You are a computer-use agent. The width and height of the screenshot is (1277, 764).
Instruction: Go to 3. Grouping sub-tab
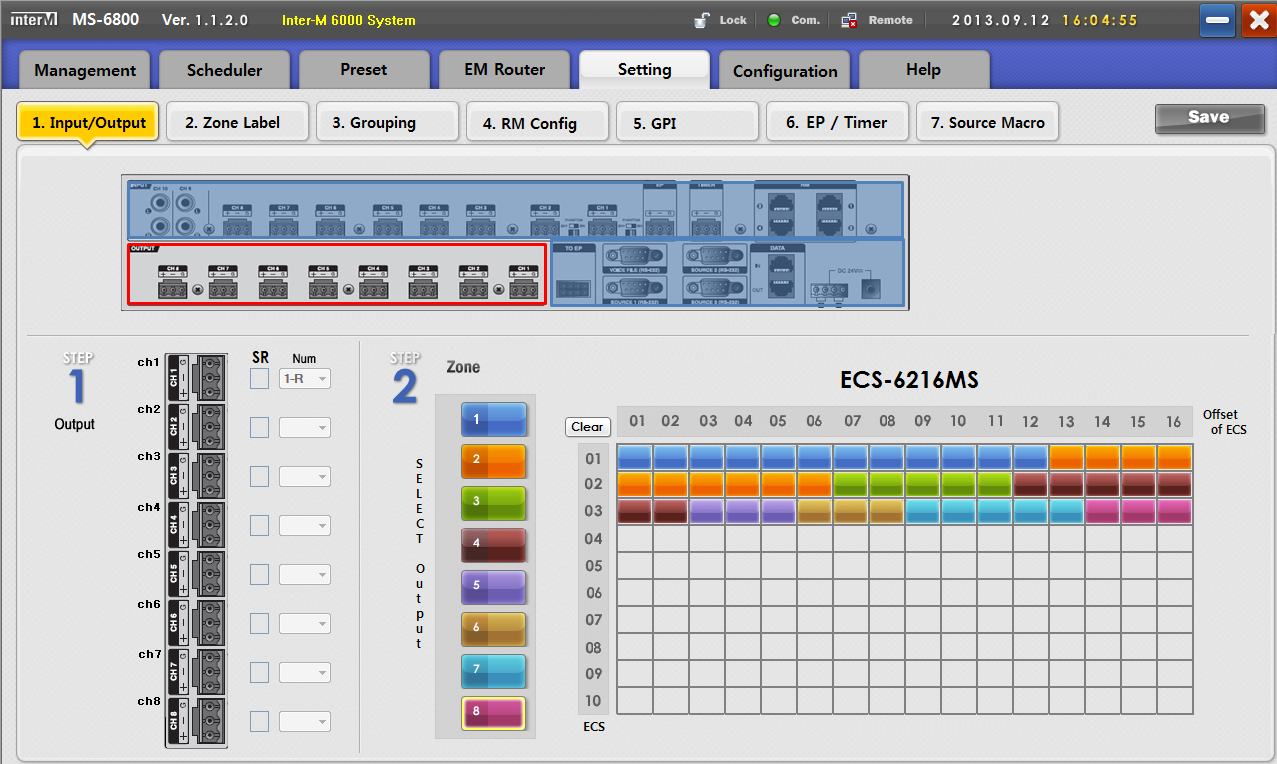pos(387,122)
